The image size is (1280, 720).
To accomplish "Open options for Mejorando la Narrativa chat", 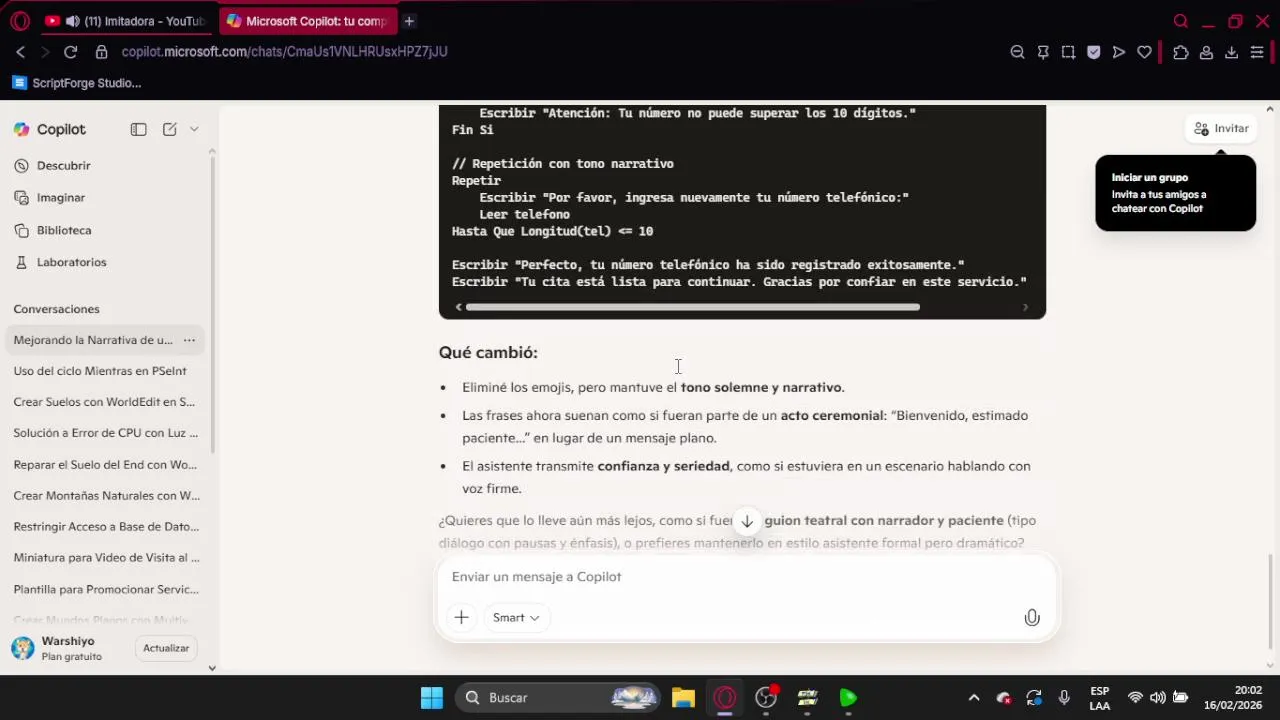I will (x=189, y=340).
